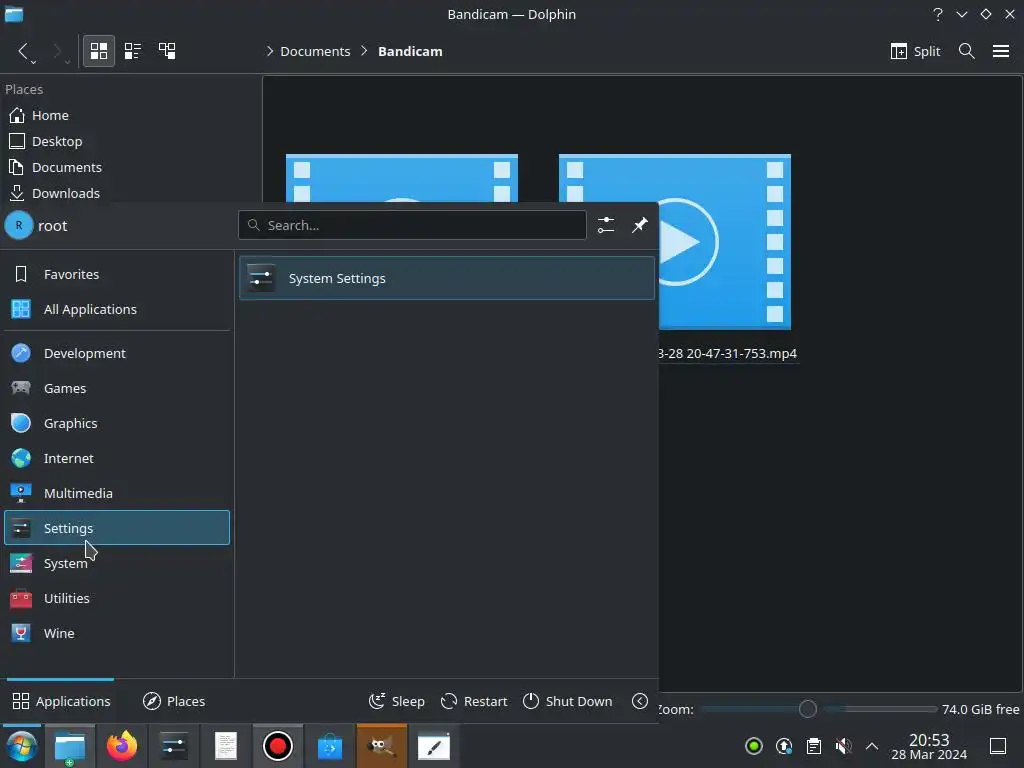Launch Firefox from taskbar
The height and width of the screenshot is (768, 1024).
(x=122, y=746)
